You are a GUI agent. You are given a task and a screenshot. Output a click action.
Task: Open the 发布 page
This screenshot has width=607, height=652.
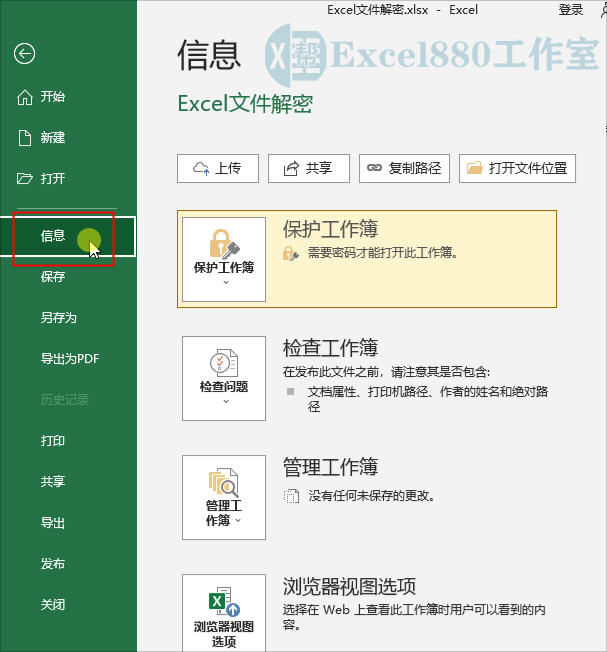[53, 563]
